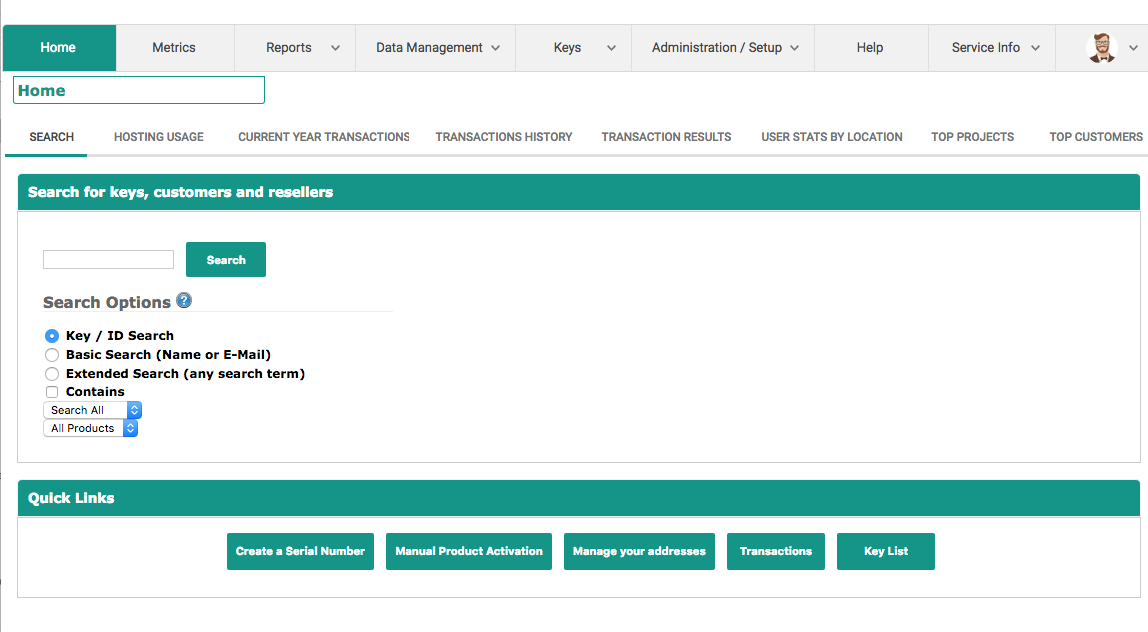
Task: Click the Search Options help question-mark icon
Action: (184, 301)
